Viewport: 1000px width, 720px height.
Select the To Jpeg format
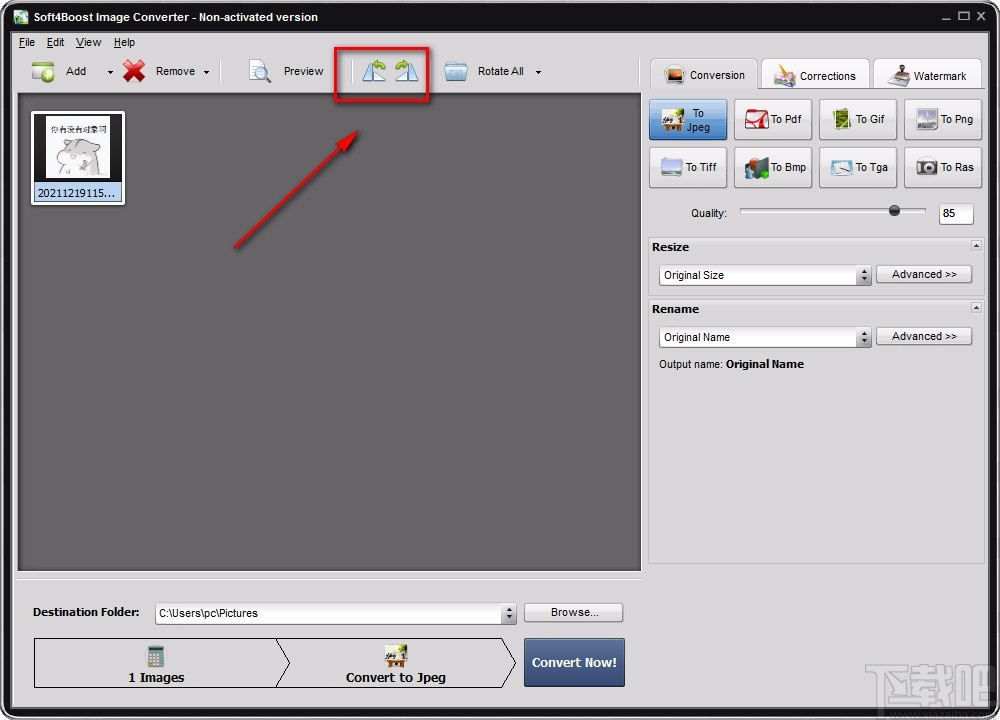pos(688,119)
